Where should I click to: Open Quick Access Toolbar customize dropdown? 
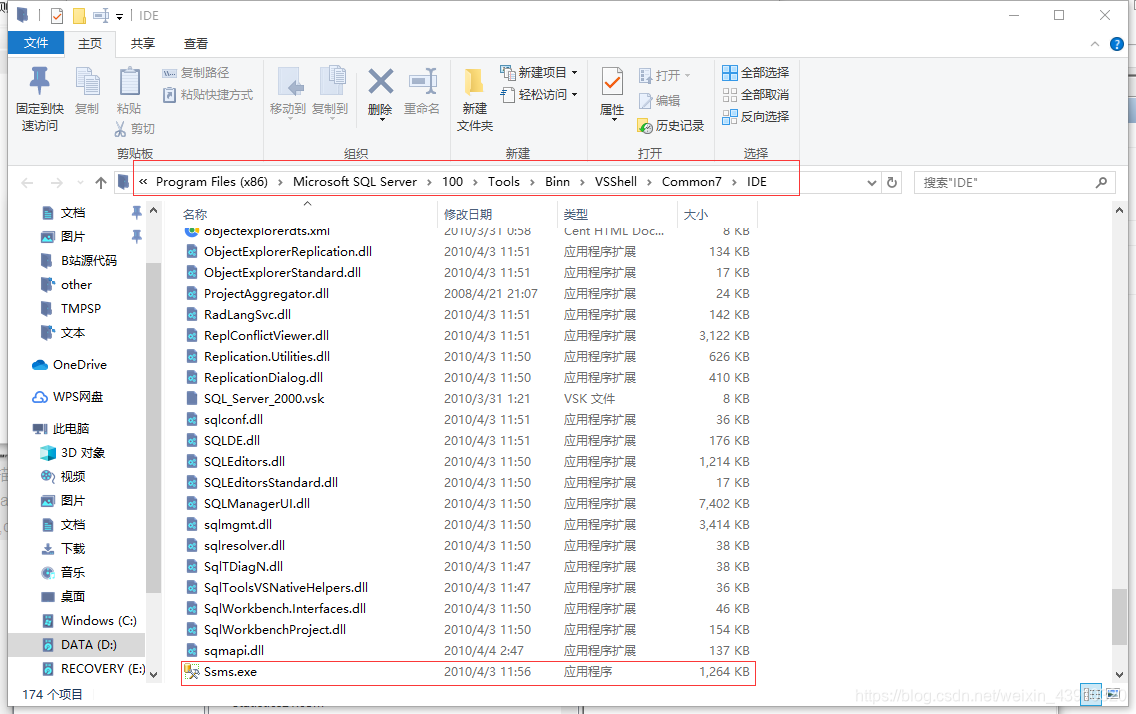coord(120,16)
